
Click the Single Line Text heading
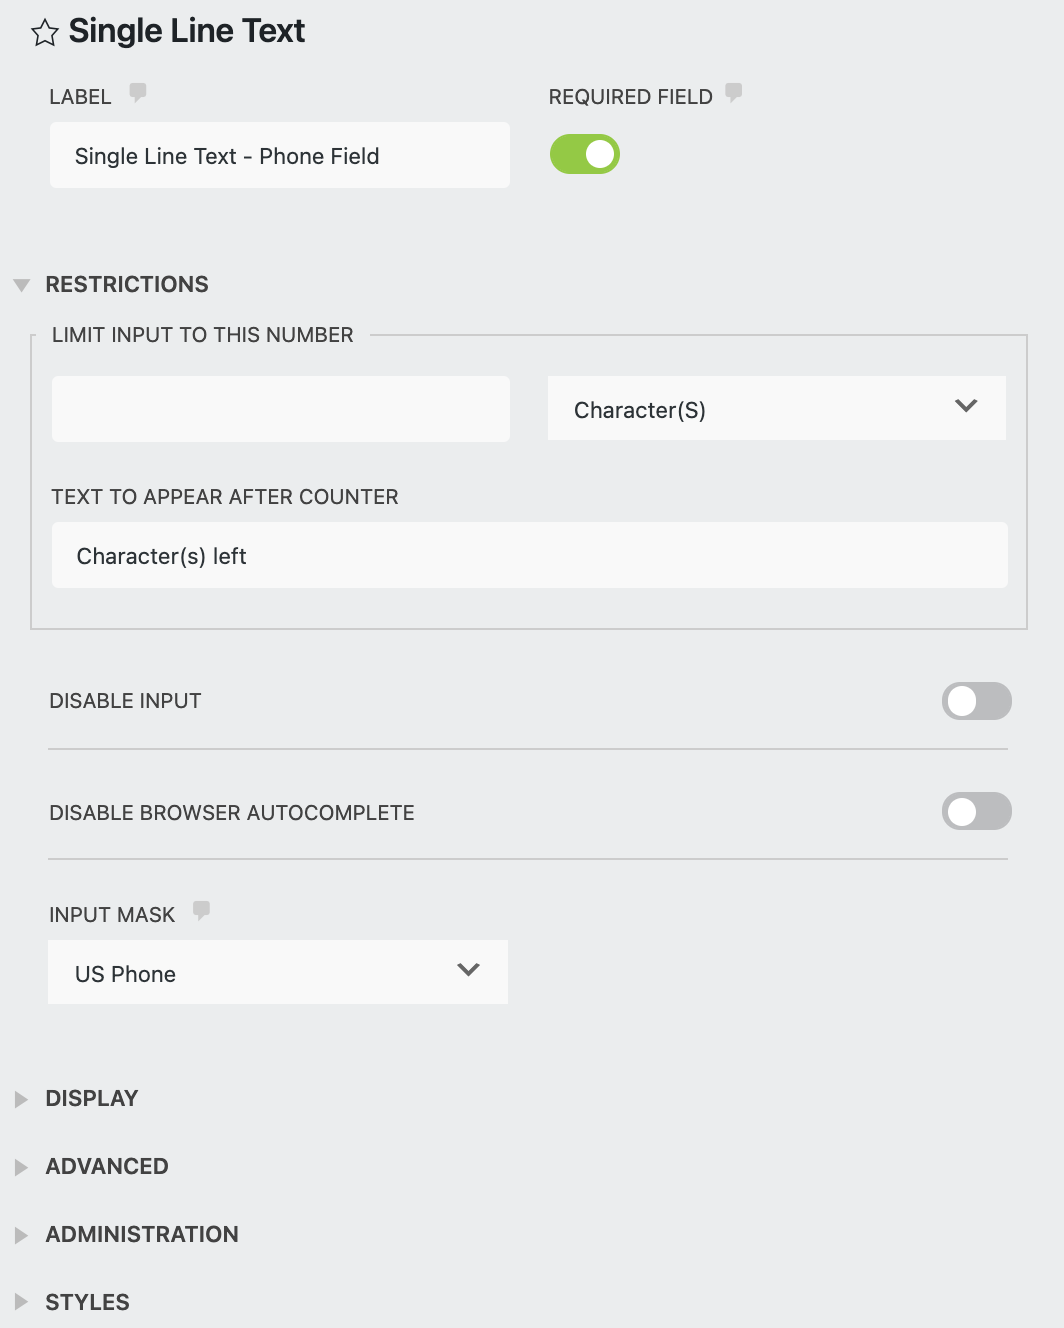[185, 31]
